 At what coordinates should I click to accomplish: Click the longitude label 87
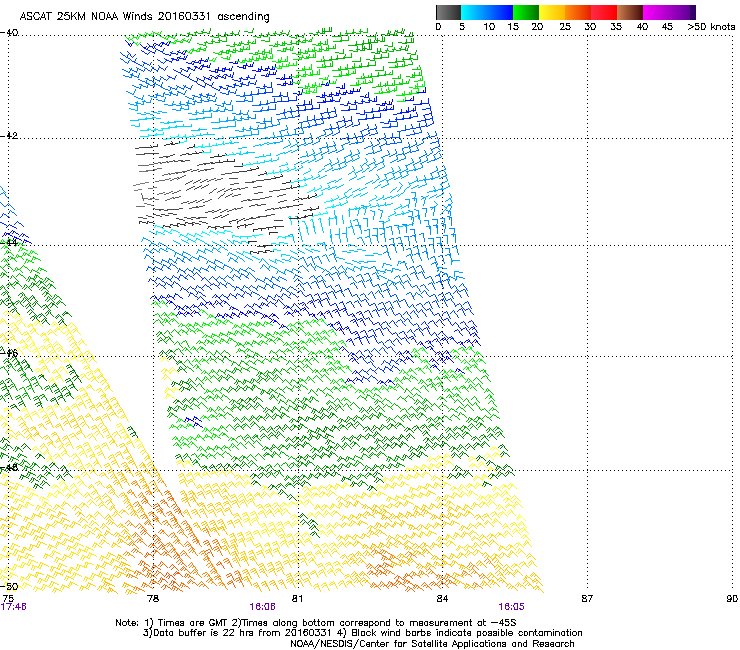(x=587, y=599)
